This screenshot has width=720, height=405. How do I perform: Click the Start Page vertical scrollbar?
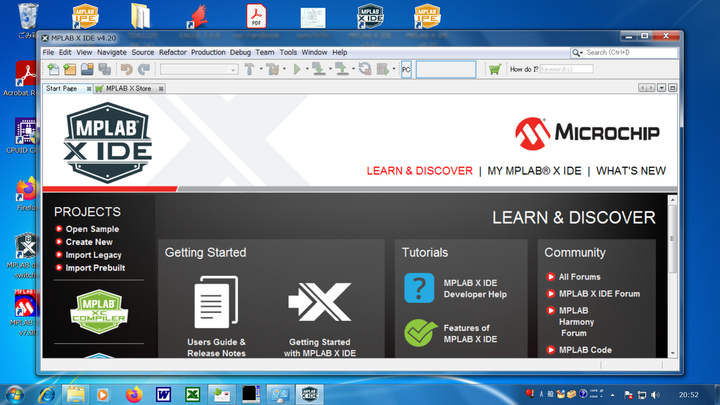[673, 280]
